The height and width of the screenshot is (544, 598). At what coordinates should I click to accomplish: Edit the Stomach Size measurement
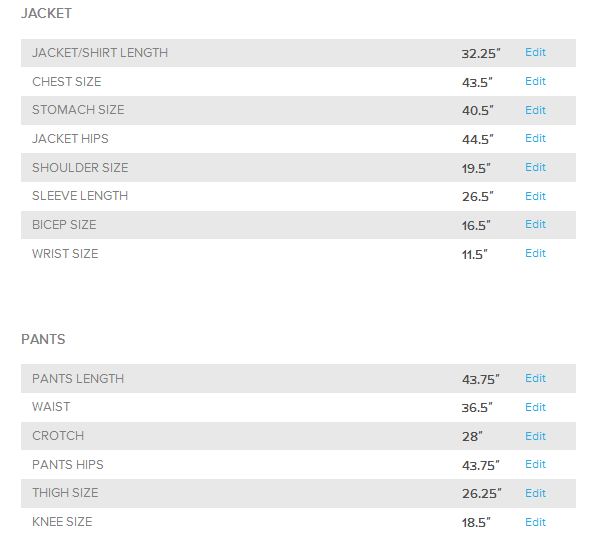535,110
